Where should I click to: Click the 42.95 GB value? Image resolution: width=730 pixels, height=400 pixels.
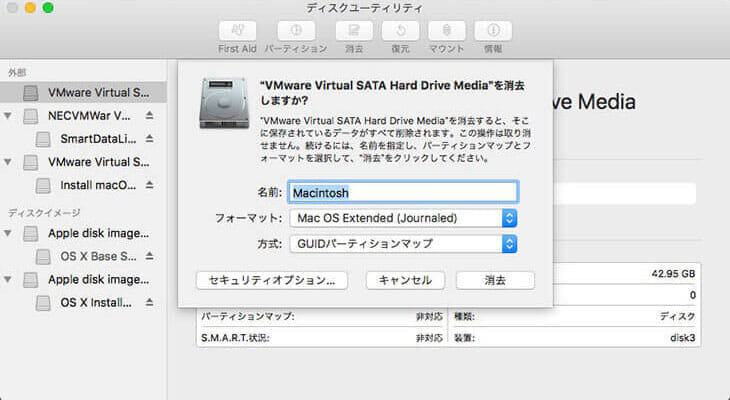coord(673,273)
